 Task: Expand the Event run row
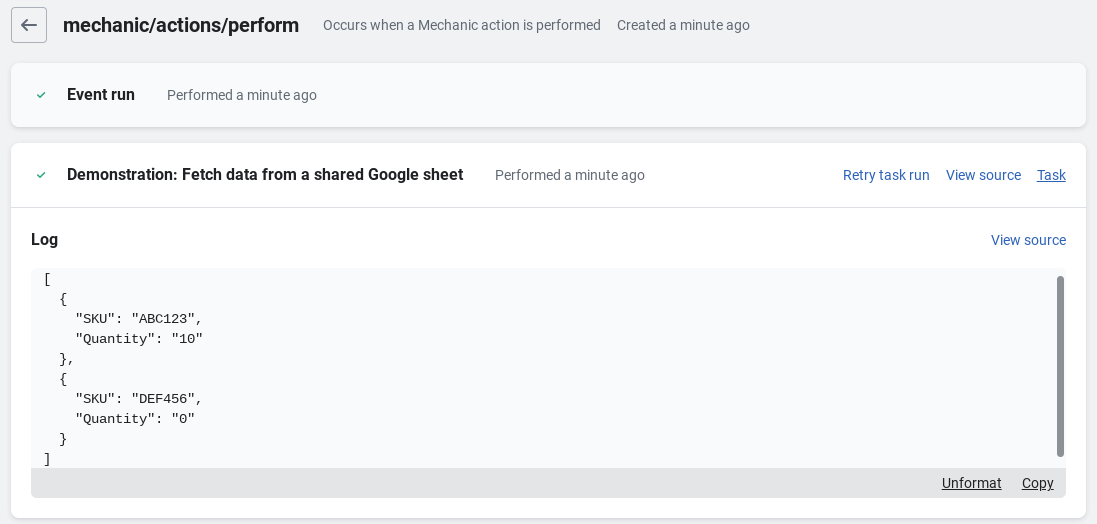point(101,95)
